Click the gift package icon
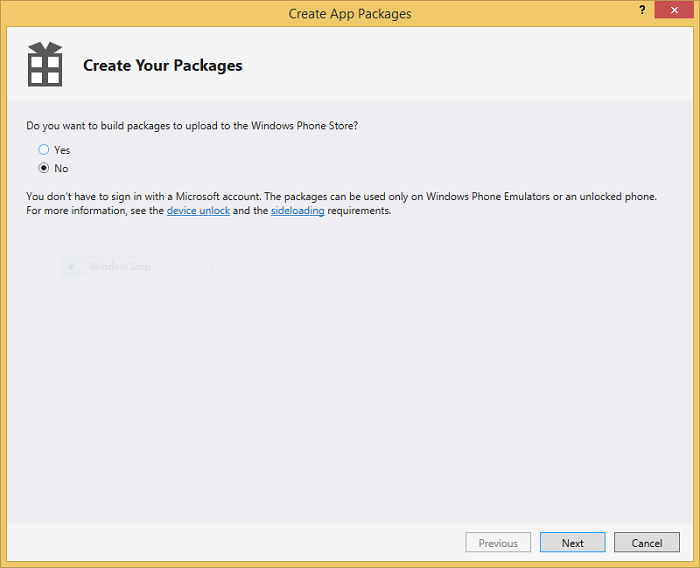 [45, 64]
